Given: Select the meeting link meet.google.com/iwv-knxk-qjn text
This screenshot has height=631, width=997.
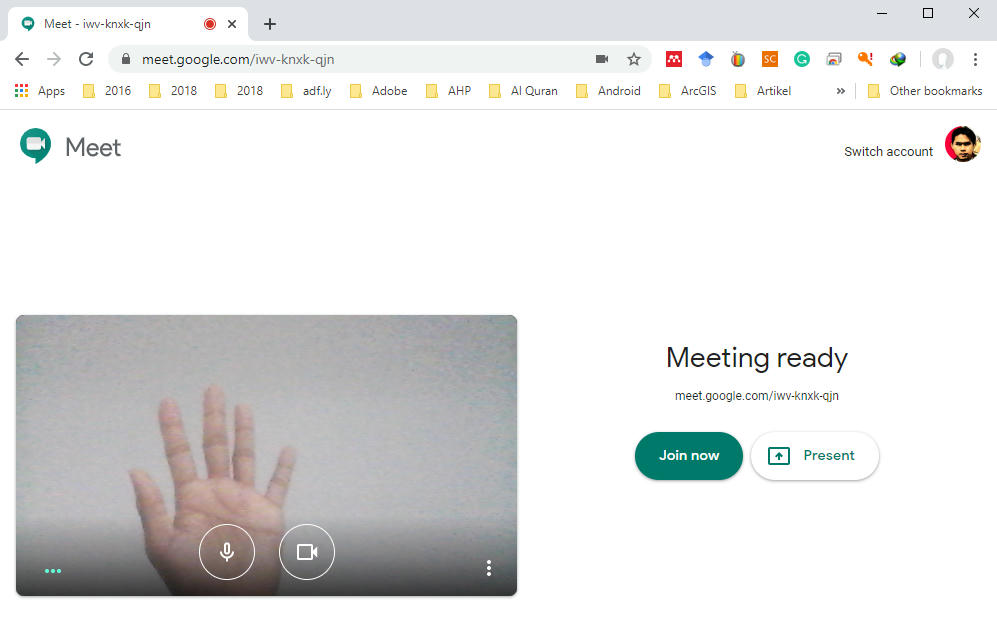Looking at the screenshot, I should 757,396.
